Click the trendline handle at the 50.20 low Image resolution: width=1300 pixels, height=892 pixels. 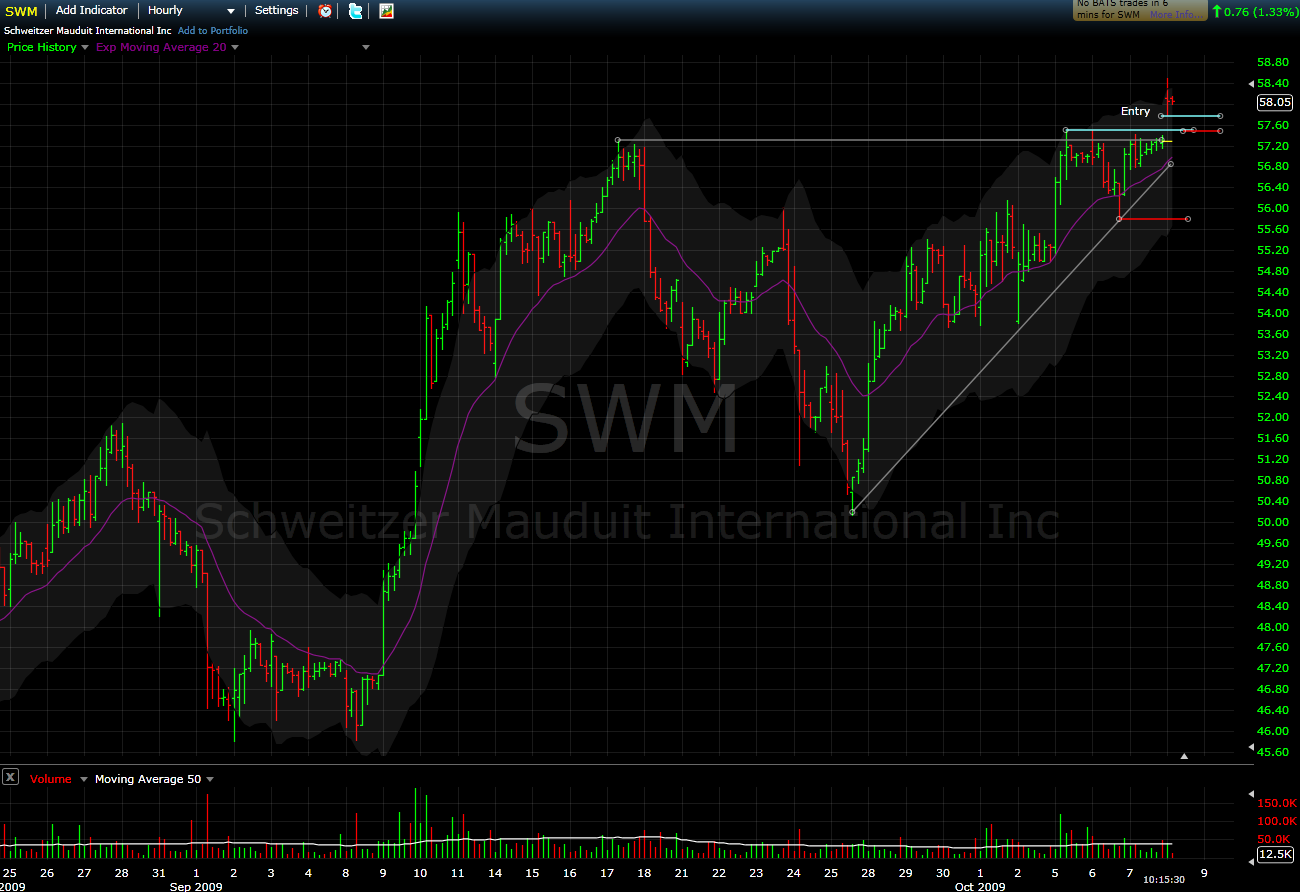coord(852,512)
